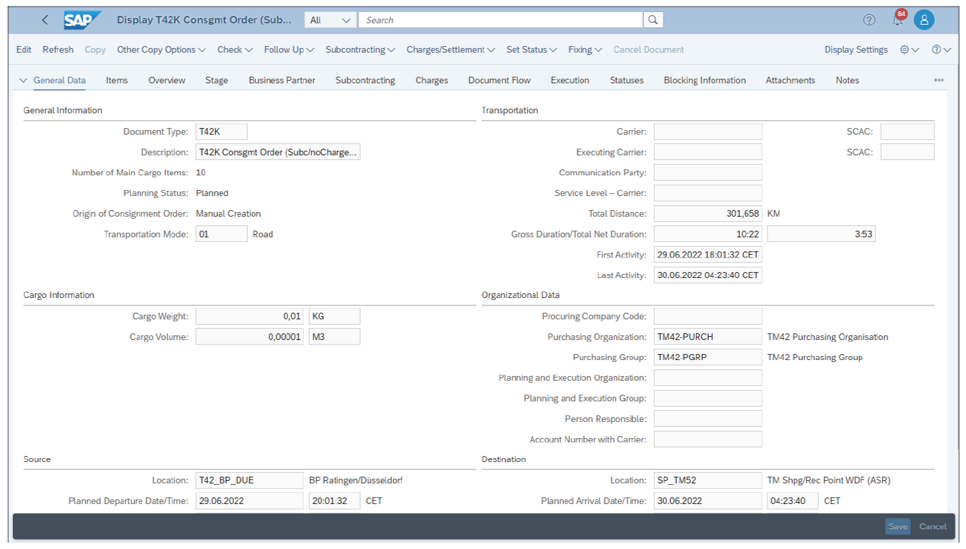Expand the All search scope dropdown

[x=330, y=20]
